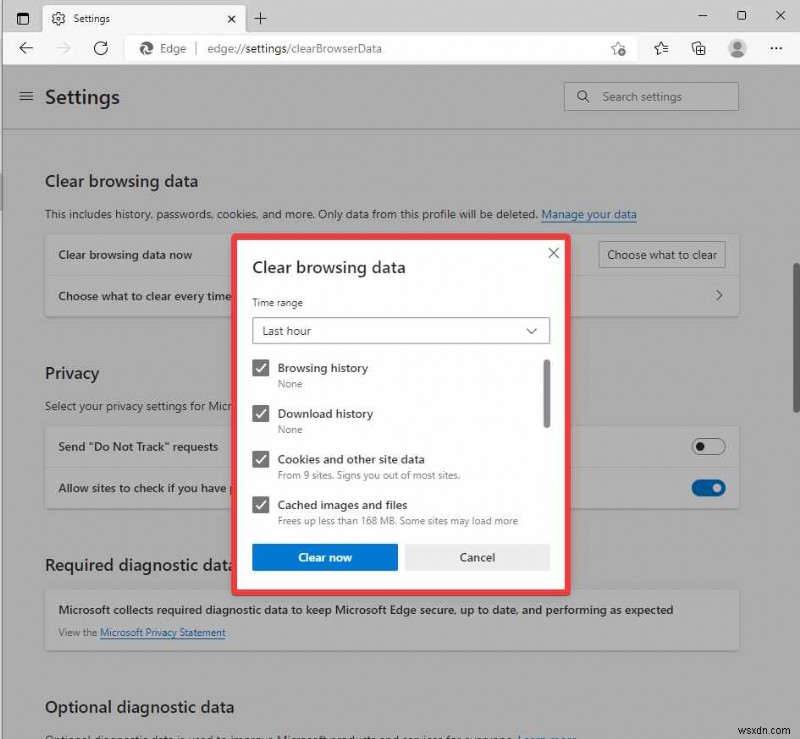Click the browser Back arrow
Screen dimensions: 800x739
click(26, 48)
